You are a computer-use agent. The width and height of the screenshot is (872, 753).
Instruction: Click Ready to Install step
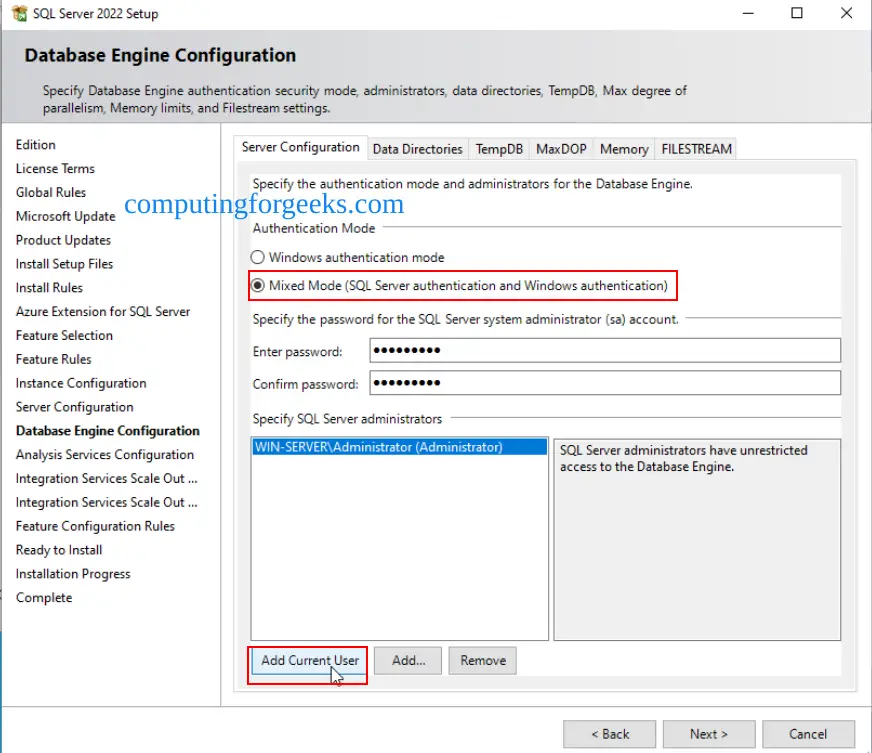click(x=59, y=550)
